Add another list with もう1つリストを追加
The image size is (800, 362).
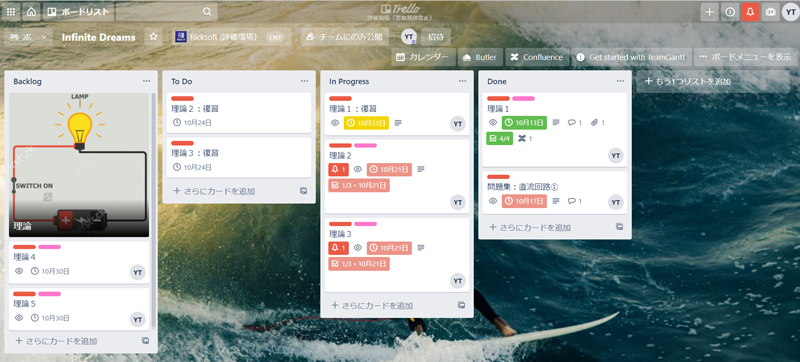[713, 82]
